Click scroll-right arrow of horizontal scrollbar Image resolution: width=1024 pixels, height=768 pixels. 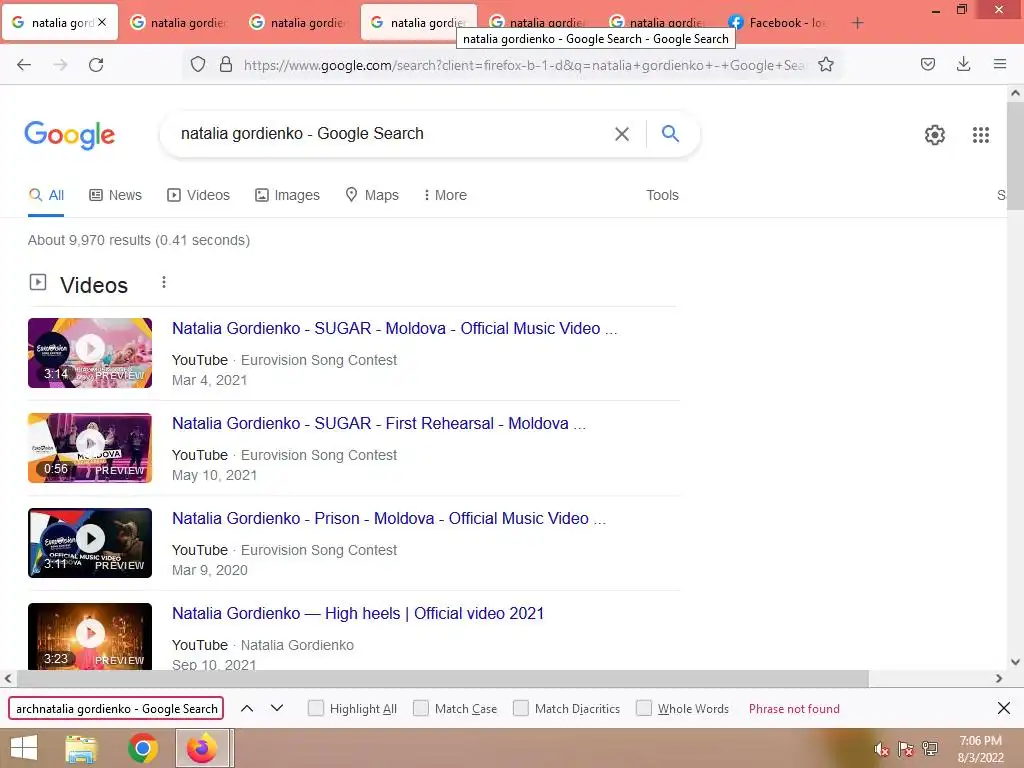click(999, 679)
